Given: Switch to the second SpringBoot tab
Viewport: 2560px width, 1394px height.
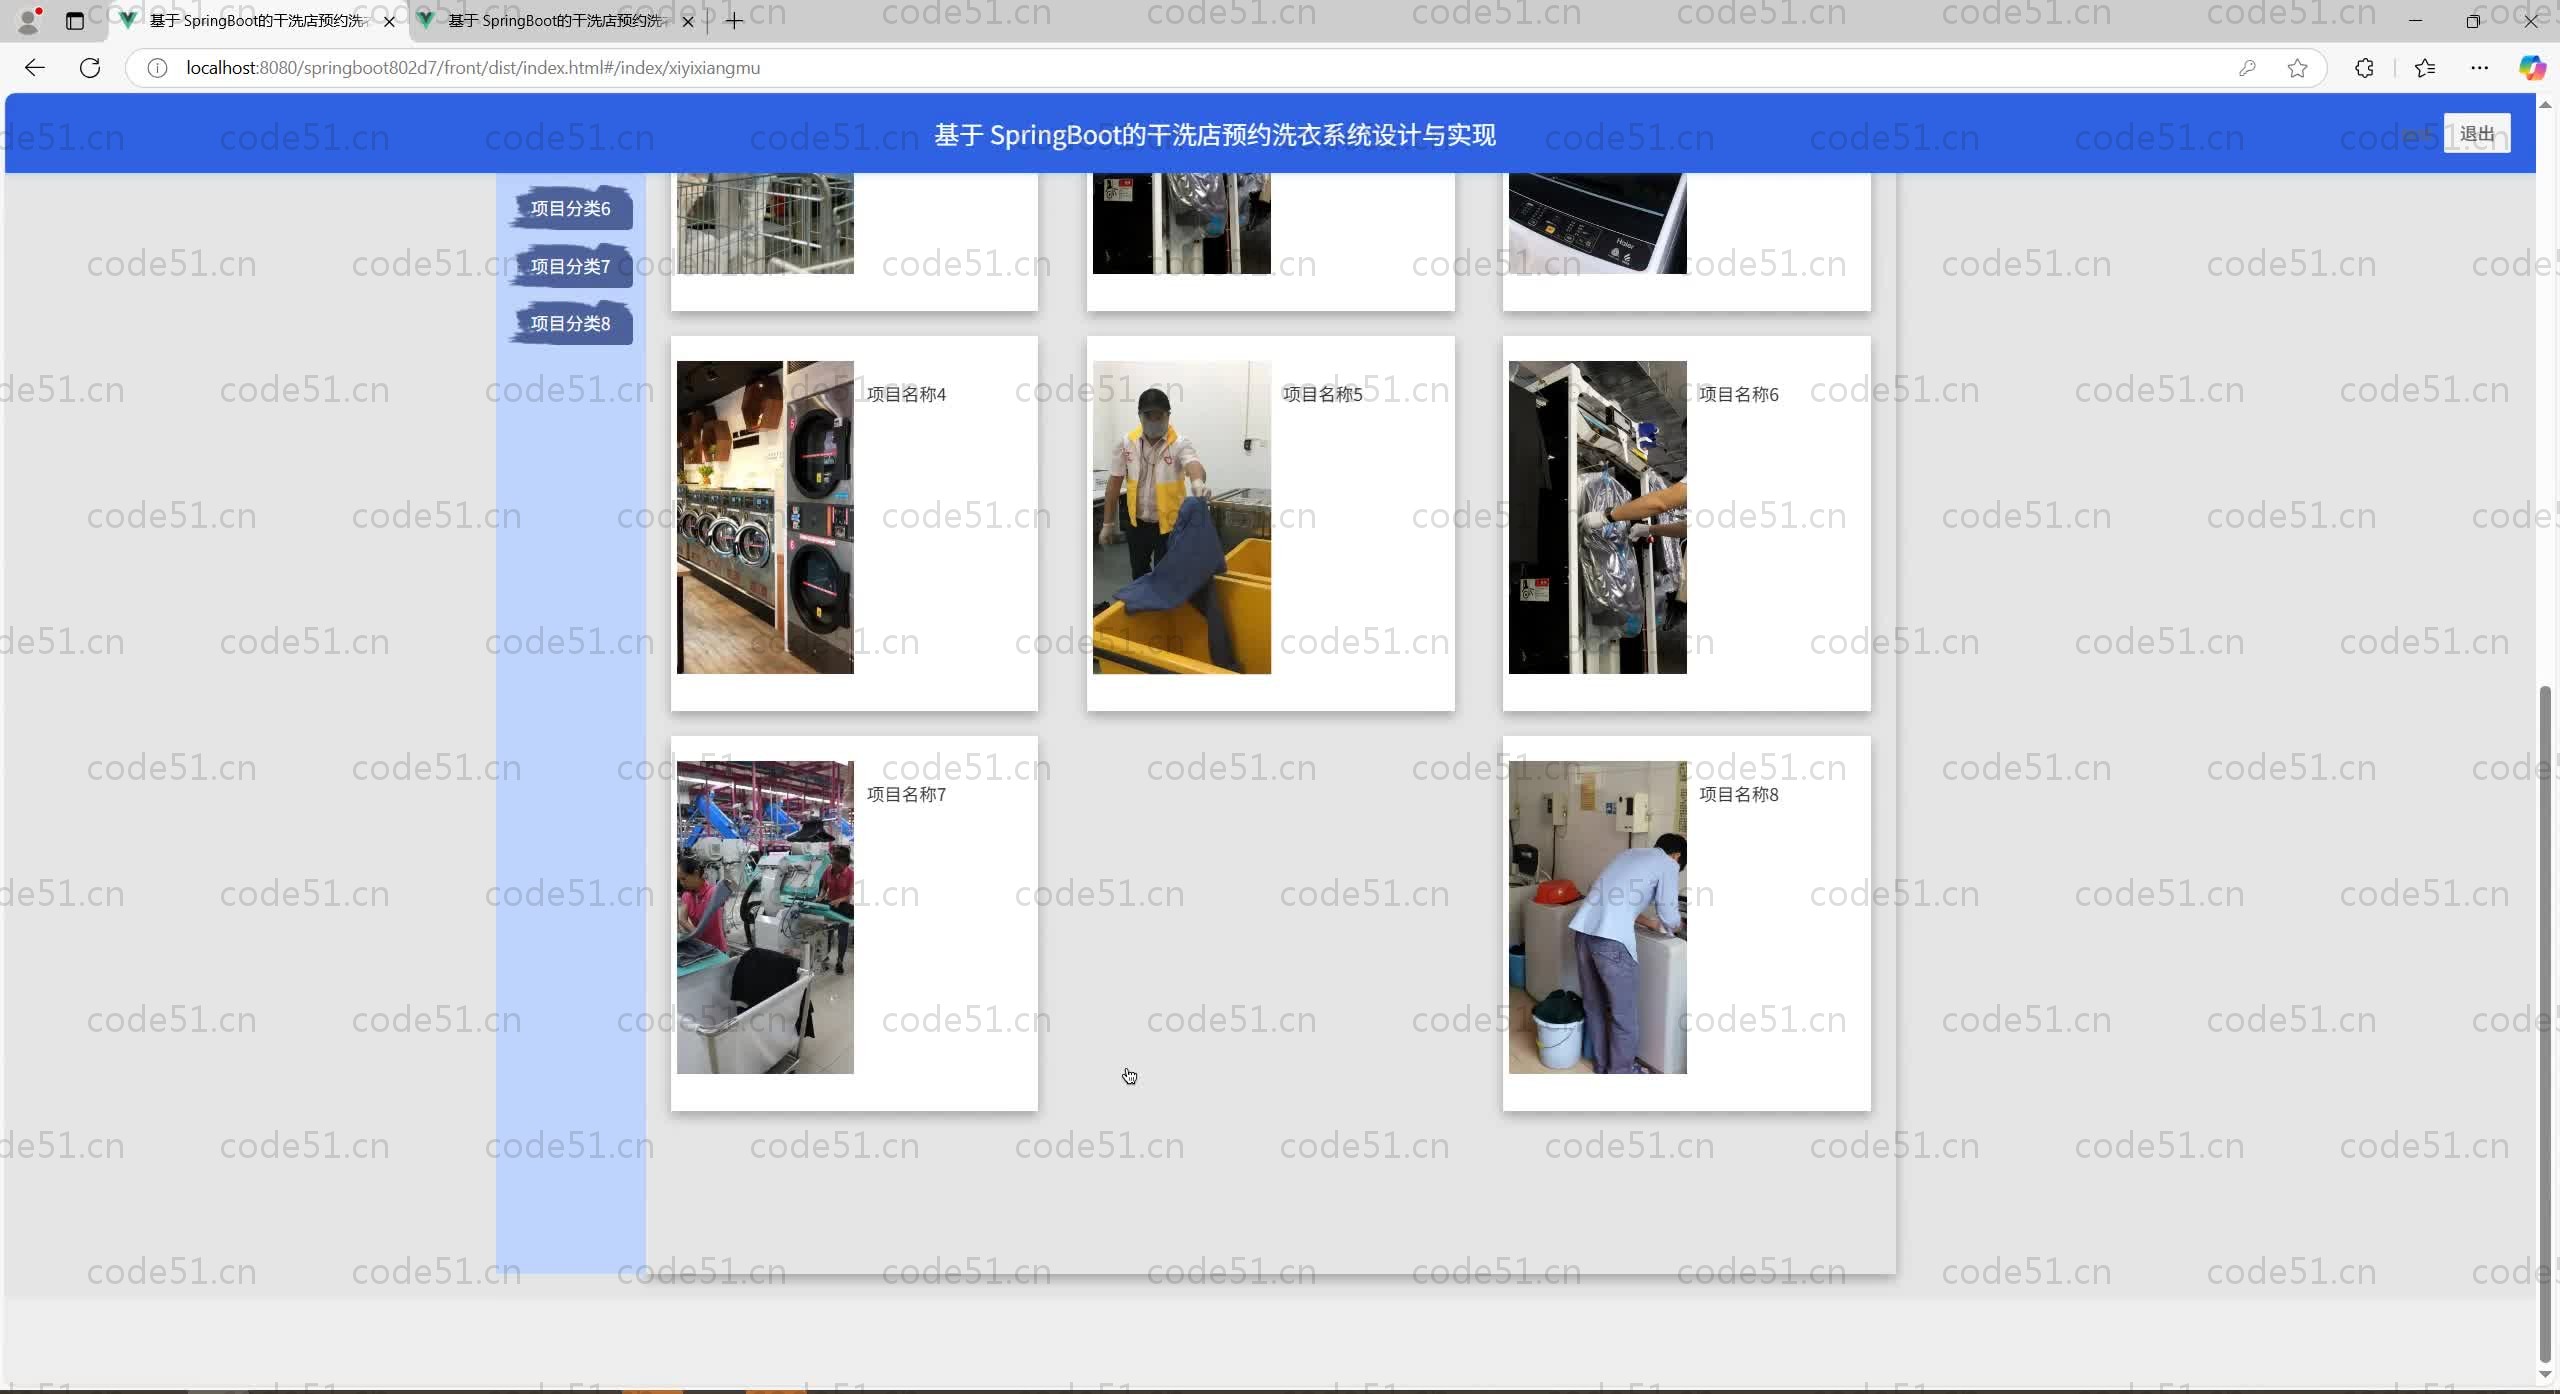Looking at the screenshot, I should [555, 21].
